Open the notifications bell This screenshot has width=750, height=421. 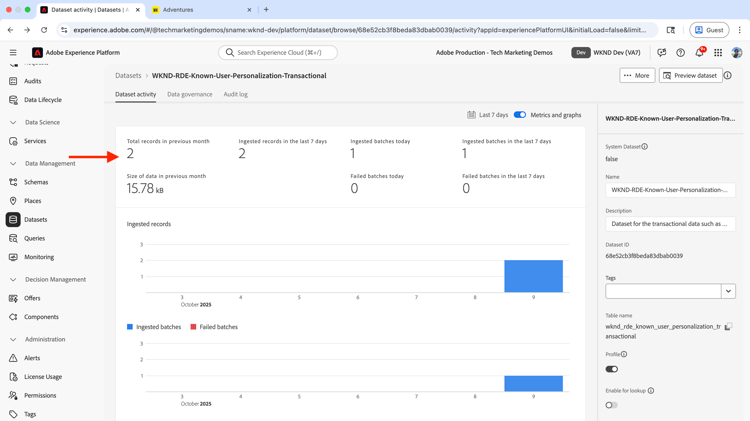[x=699, y=53]
